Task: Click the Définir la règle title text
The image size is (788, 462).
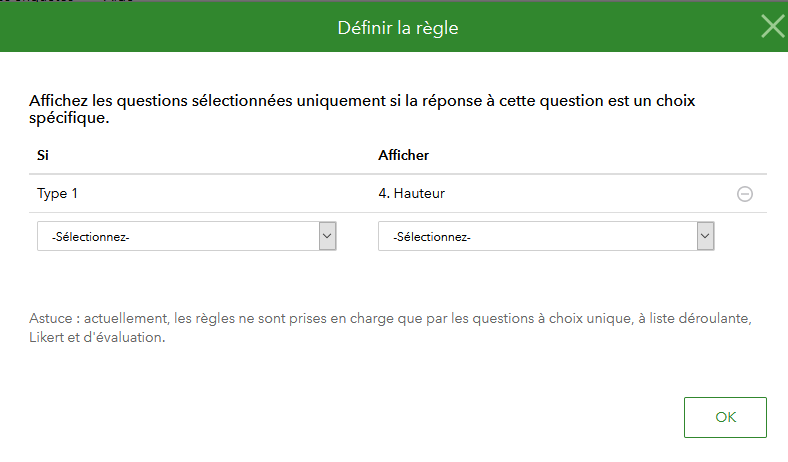Action: [x=398, y=28]
